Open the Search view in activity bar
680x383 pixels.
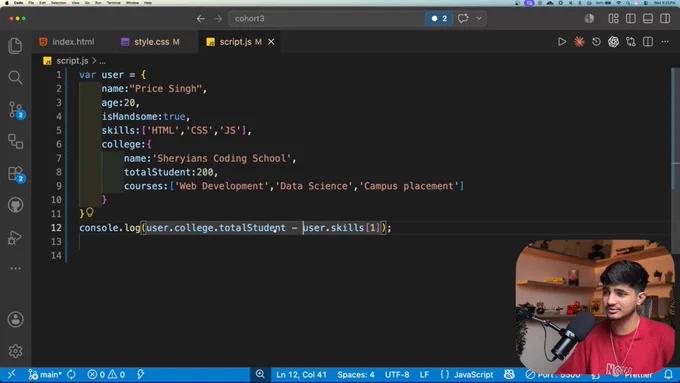(15, 78)
